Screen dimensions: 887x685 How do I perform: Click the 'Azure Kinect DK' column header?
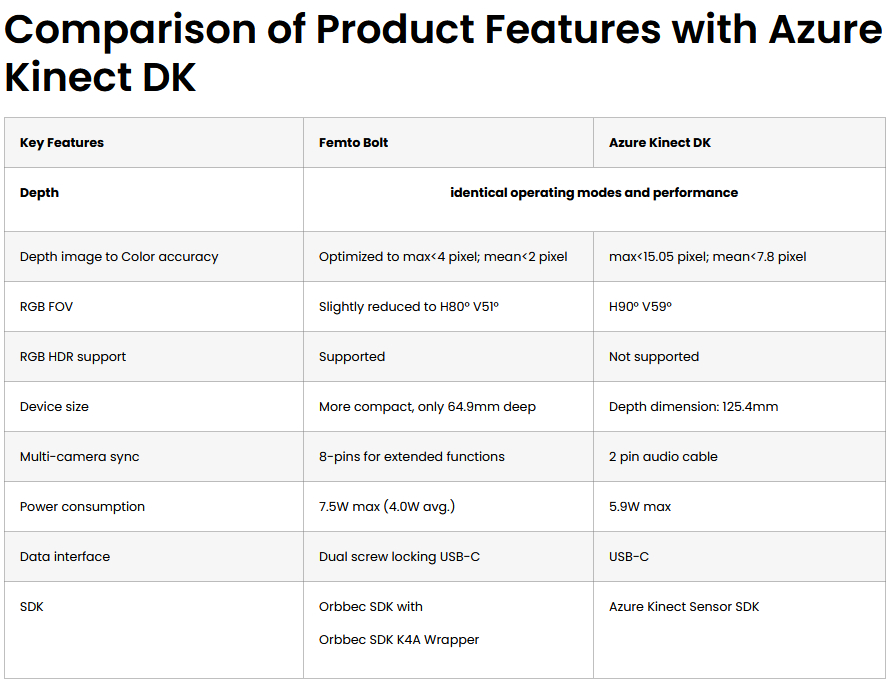pyautogui.click(x=660, y=143)
